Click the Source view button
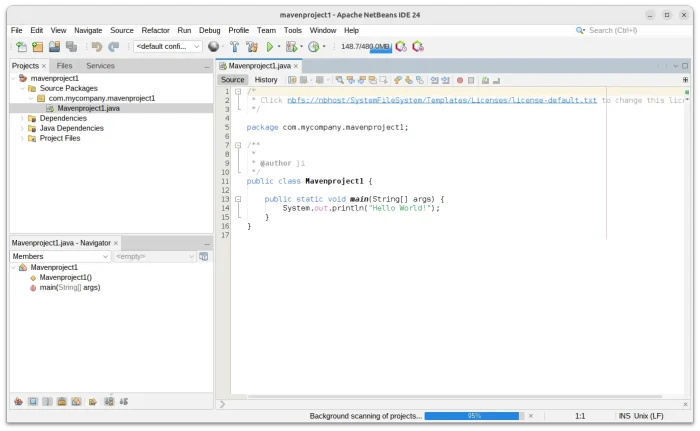 (233, 80)
